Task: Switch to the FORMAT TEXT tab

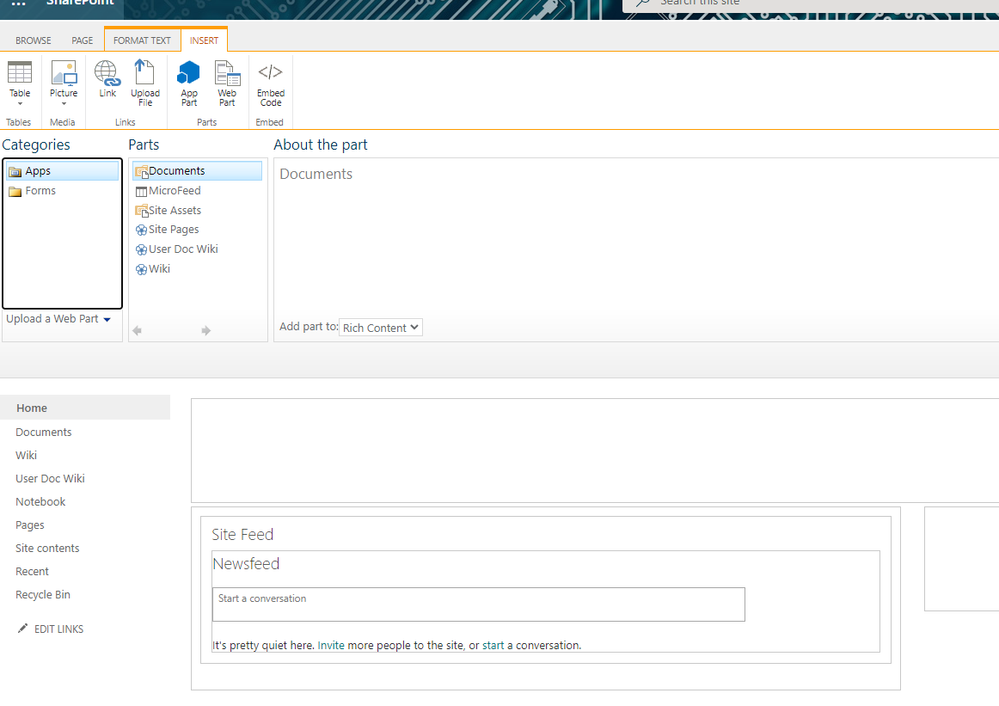Action: point(142,40)
